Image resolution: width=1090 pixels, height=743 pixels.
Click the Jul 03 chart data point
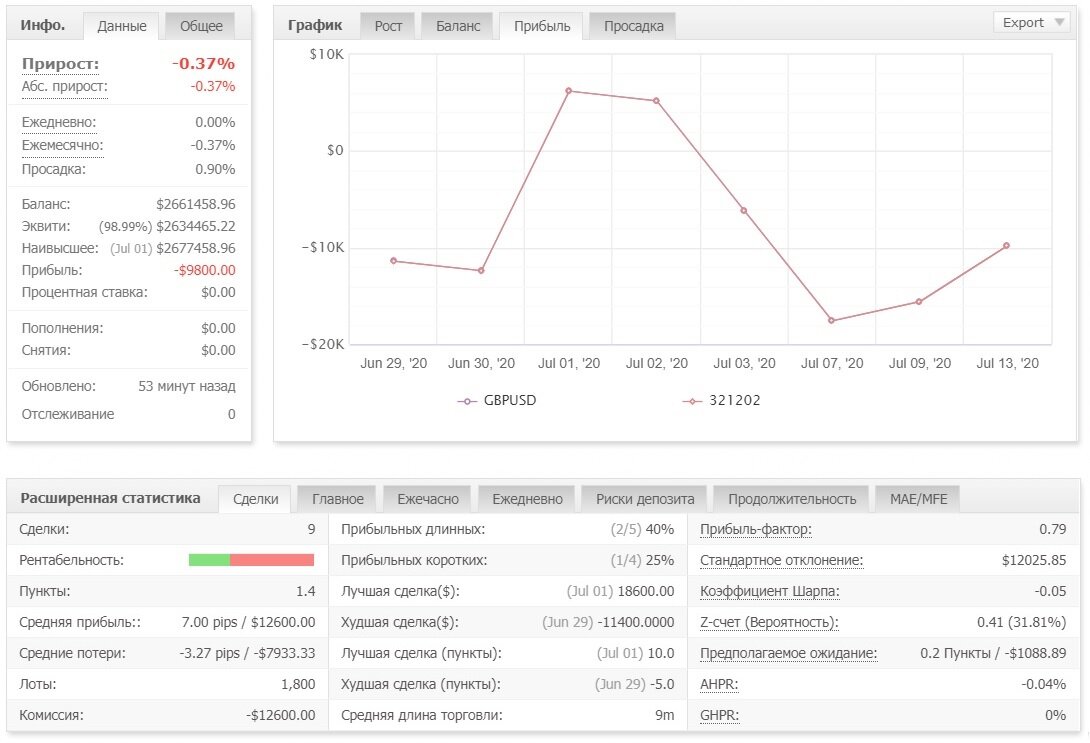coord(744,211)
